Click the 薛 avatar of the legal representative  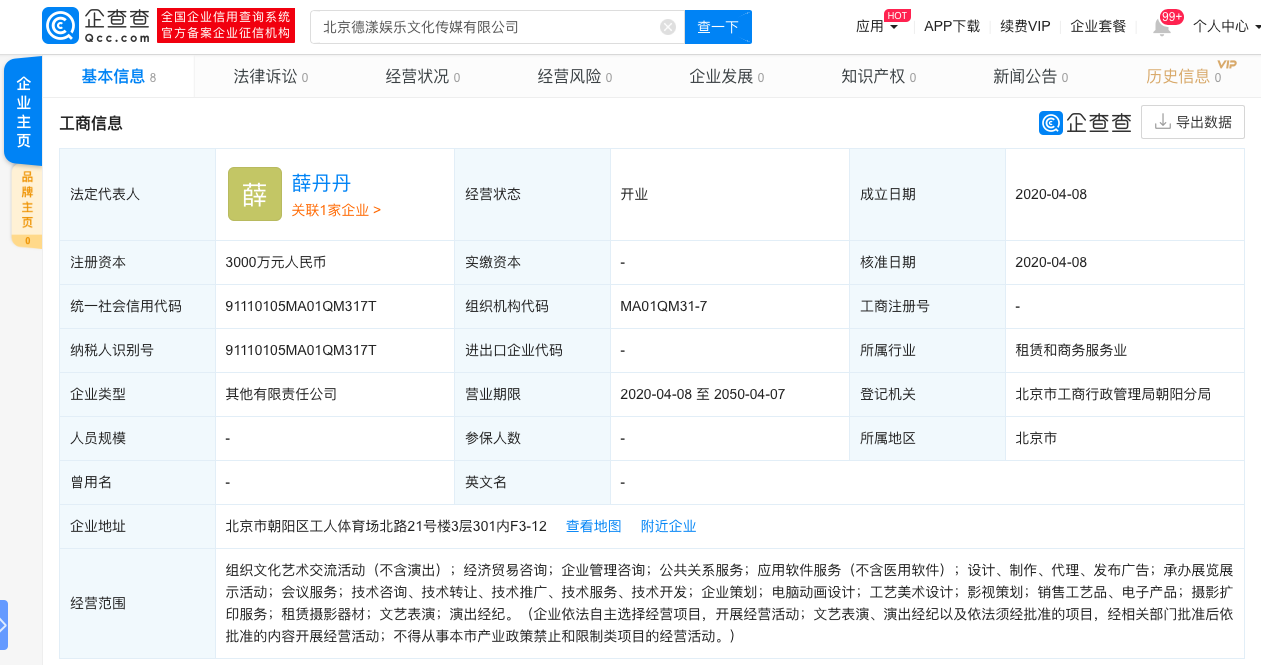pyautogui.click(x=254, y=194)
